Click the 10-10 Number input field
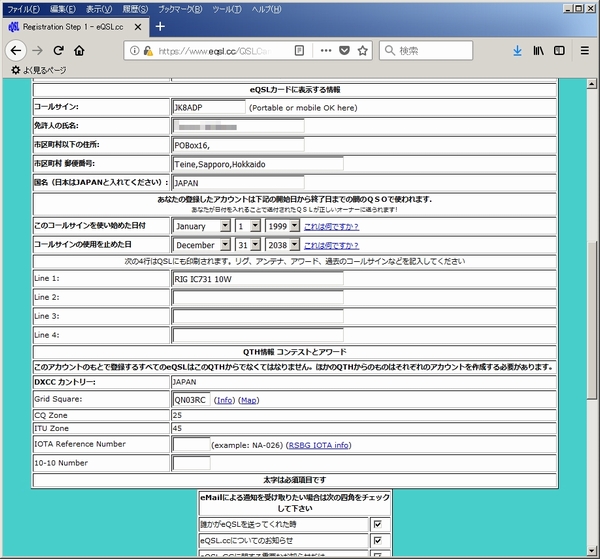 click(x=191, y=463)
